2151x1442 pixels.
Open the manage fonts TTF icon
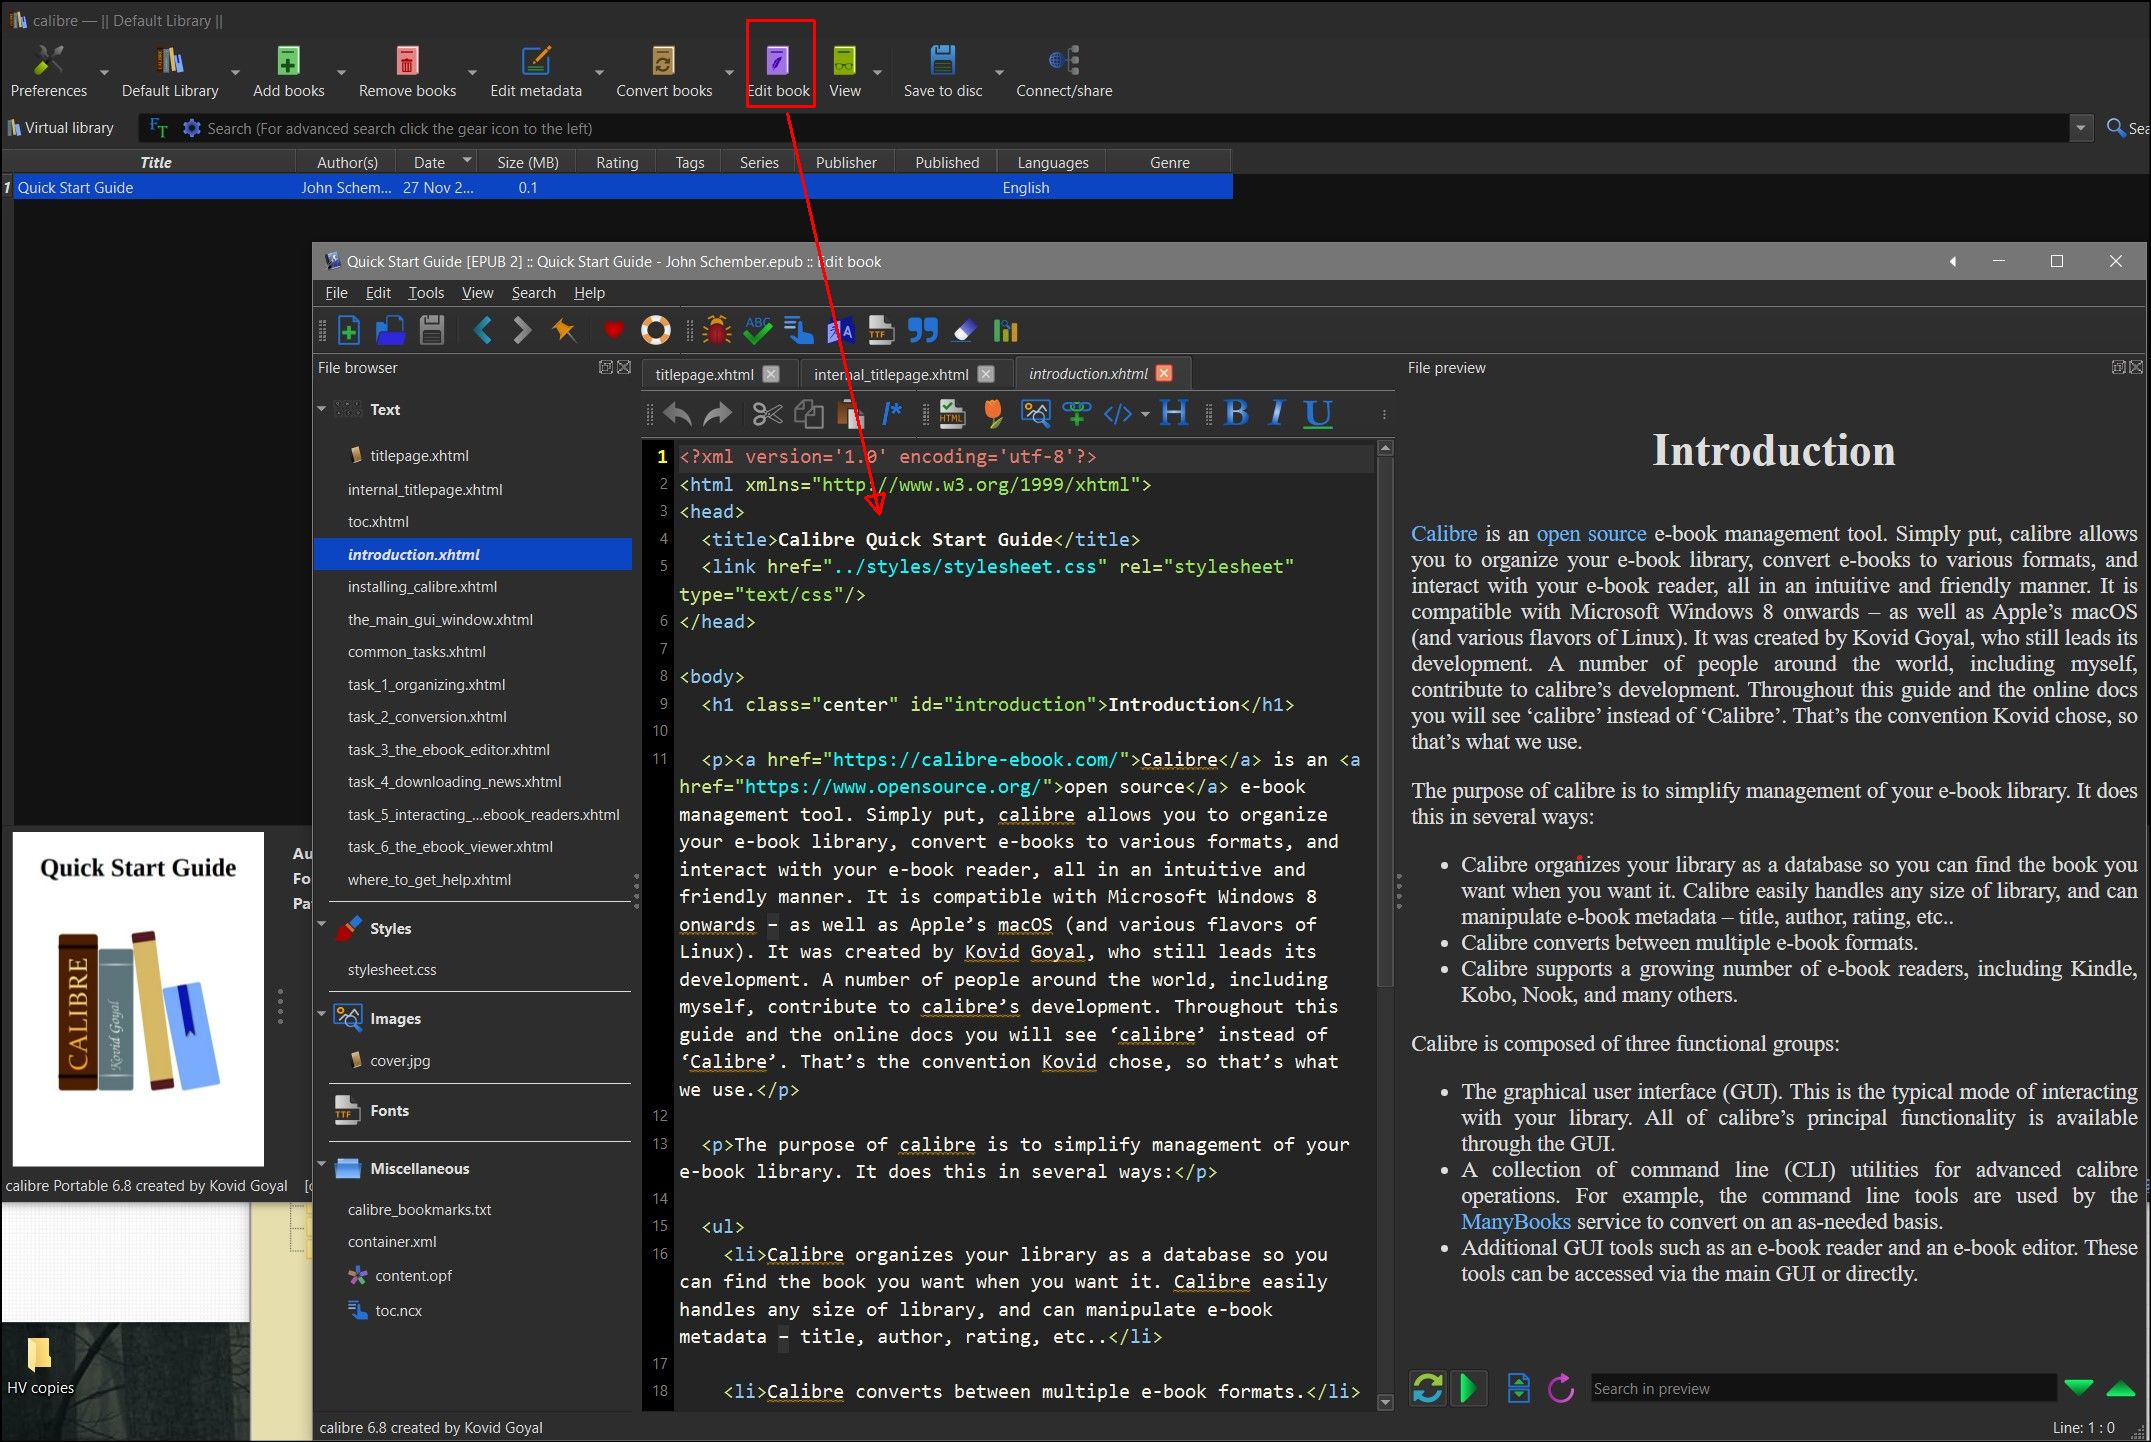[880, 331]
